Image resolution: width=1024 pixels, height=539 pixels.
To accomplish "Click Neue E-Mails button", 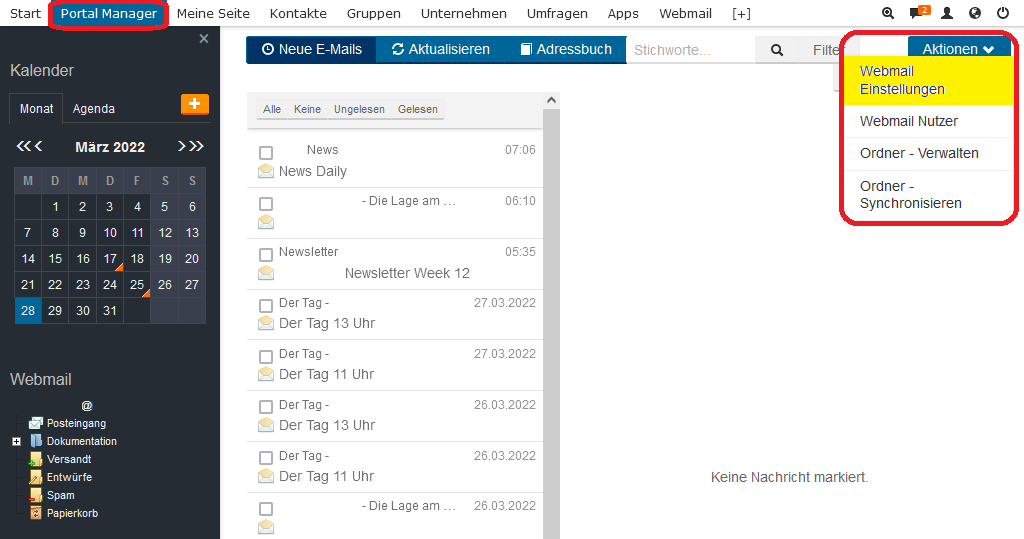I will coord(312,49).
